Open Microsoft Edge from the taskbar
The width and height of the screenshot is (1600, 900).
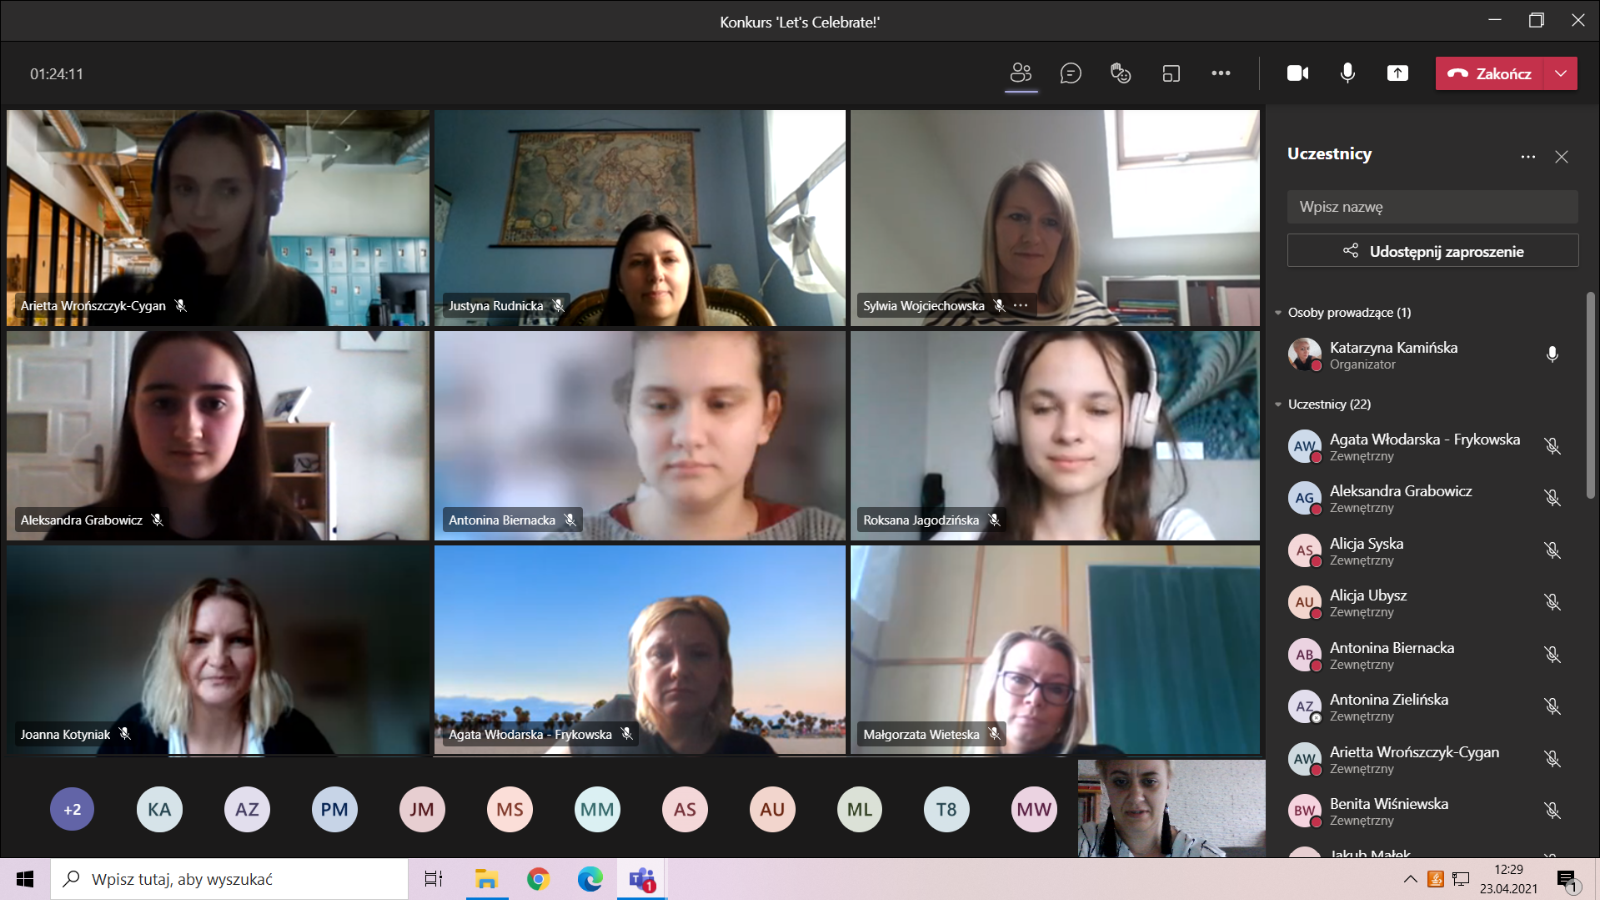click(590, 879)
